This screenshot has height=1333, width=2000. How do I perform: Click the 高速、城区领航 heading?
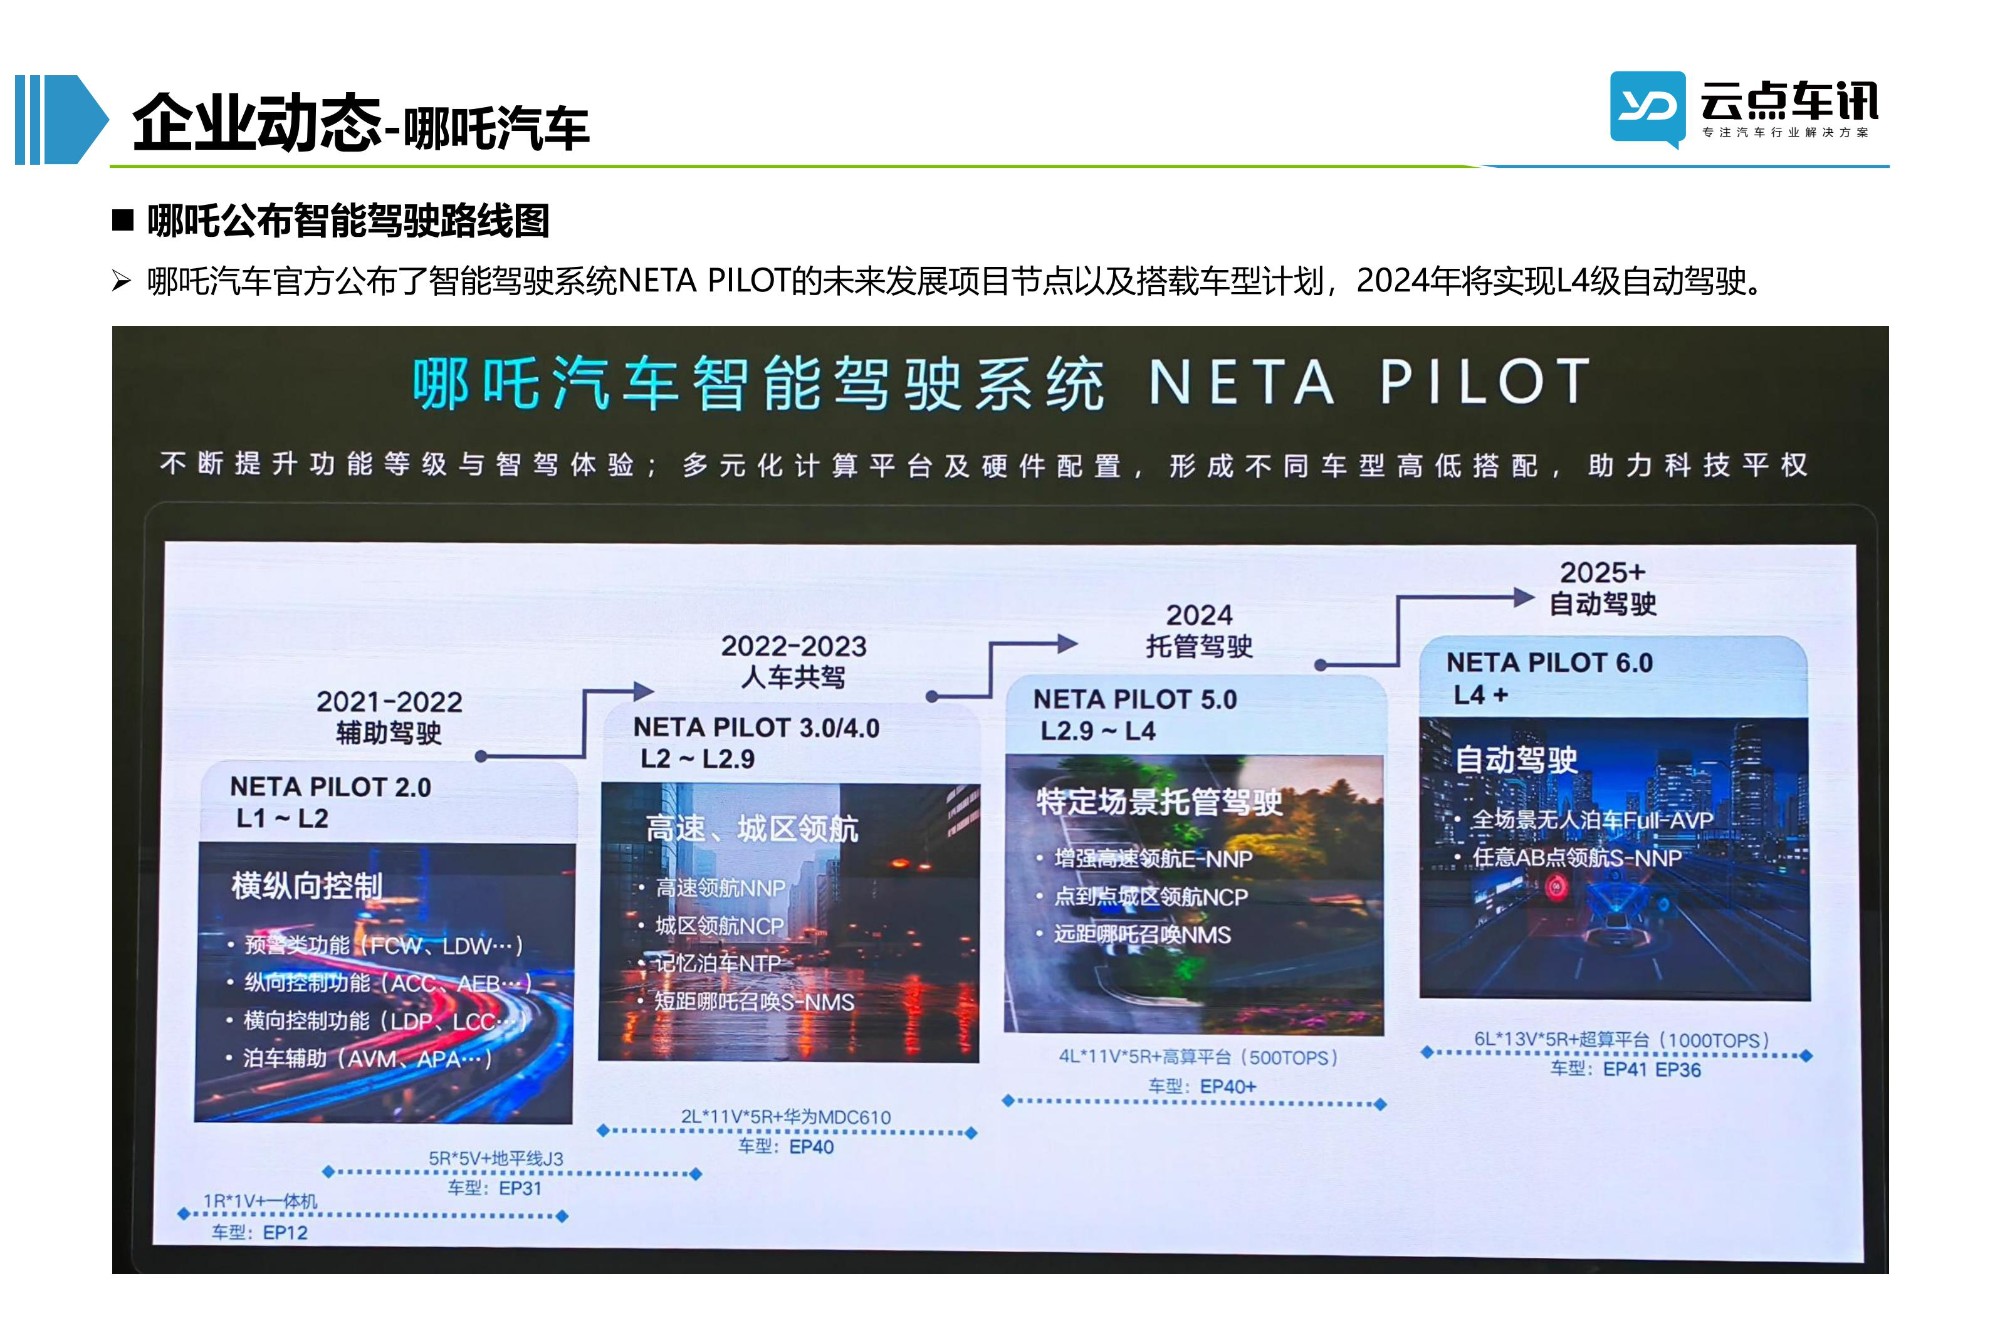(x=752, y=828)
